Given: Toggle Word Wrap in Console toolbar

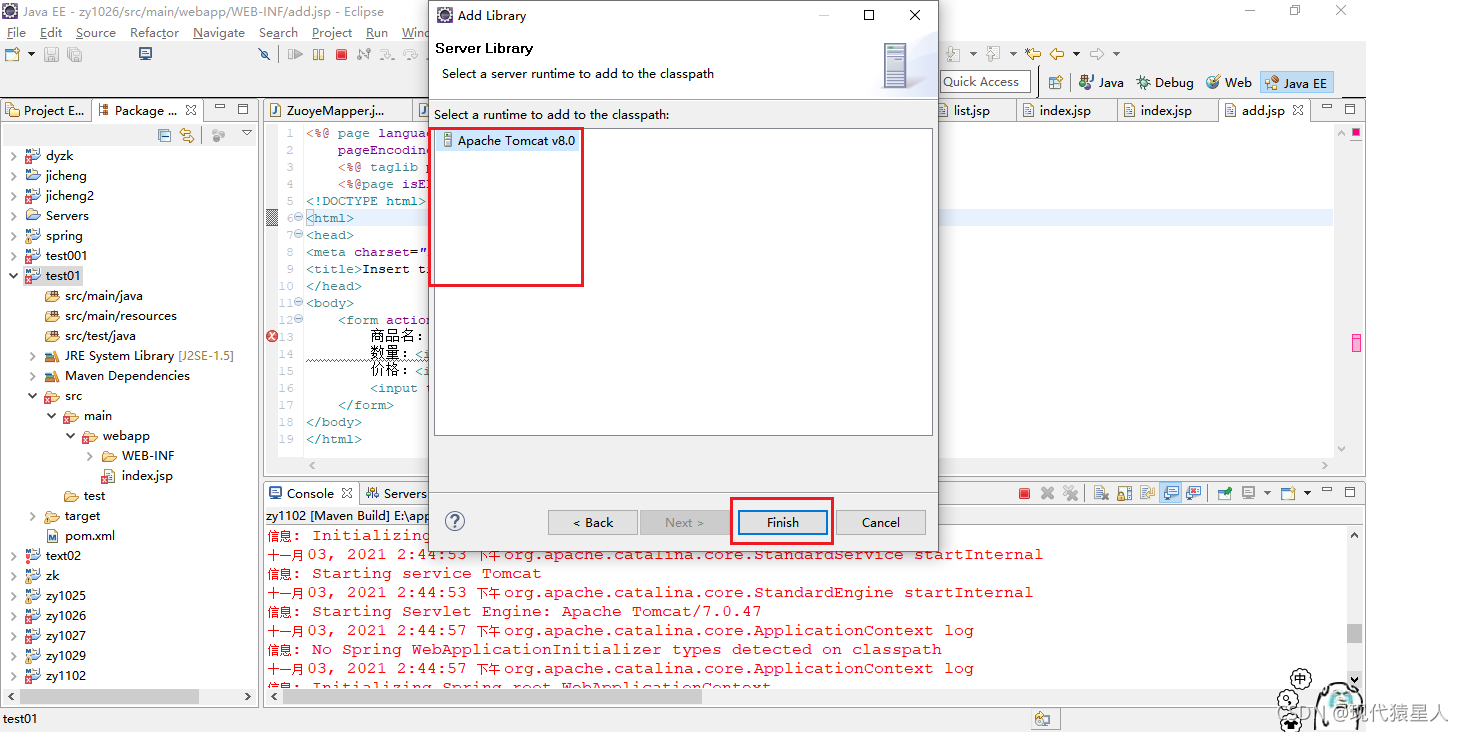Looking at the screenshot, I should (x=1147, y=493).
